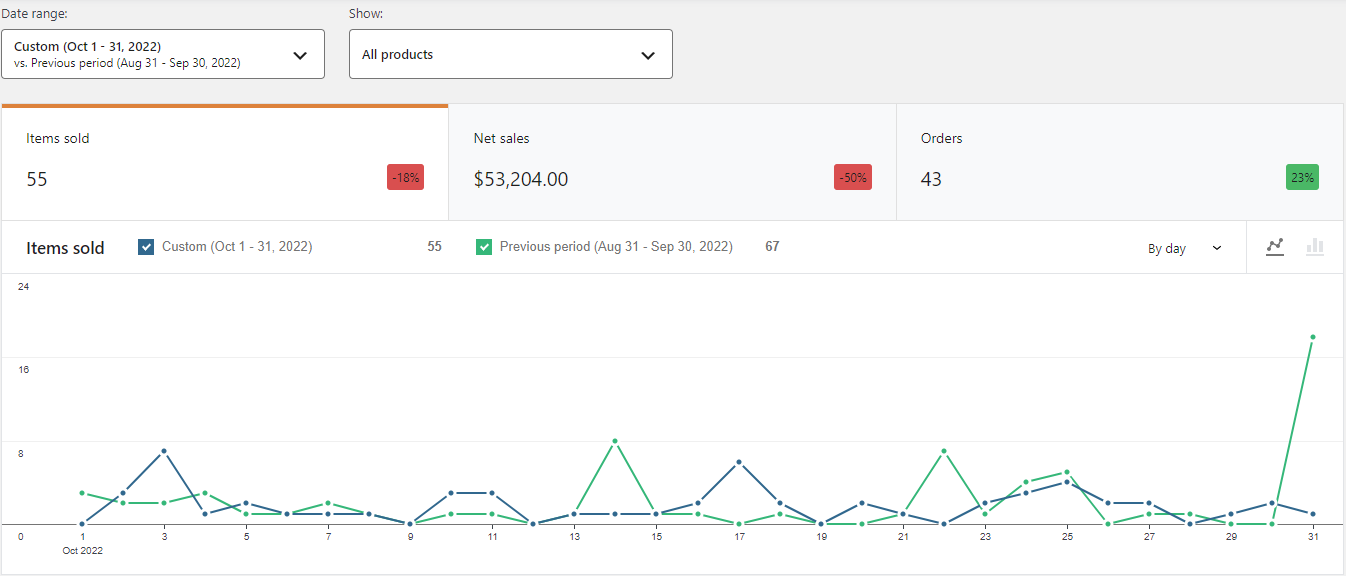Select the Items sold summary tab
The height and width of the screenshot is (576, 1346).
[225, 162]
